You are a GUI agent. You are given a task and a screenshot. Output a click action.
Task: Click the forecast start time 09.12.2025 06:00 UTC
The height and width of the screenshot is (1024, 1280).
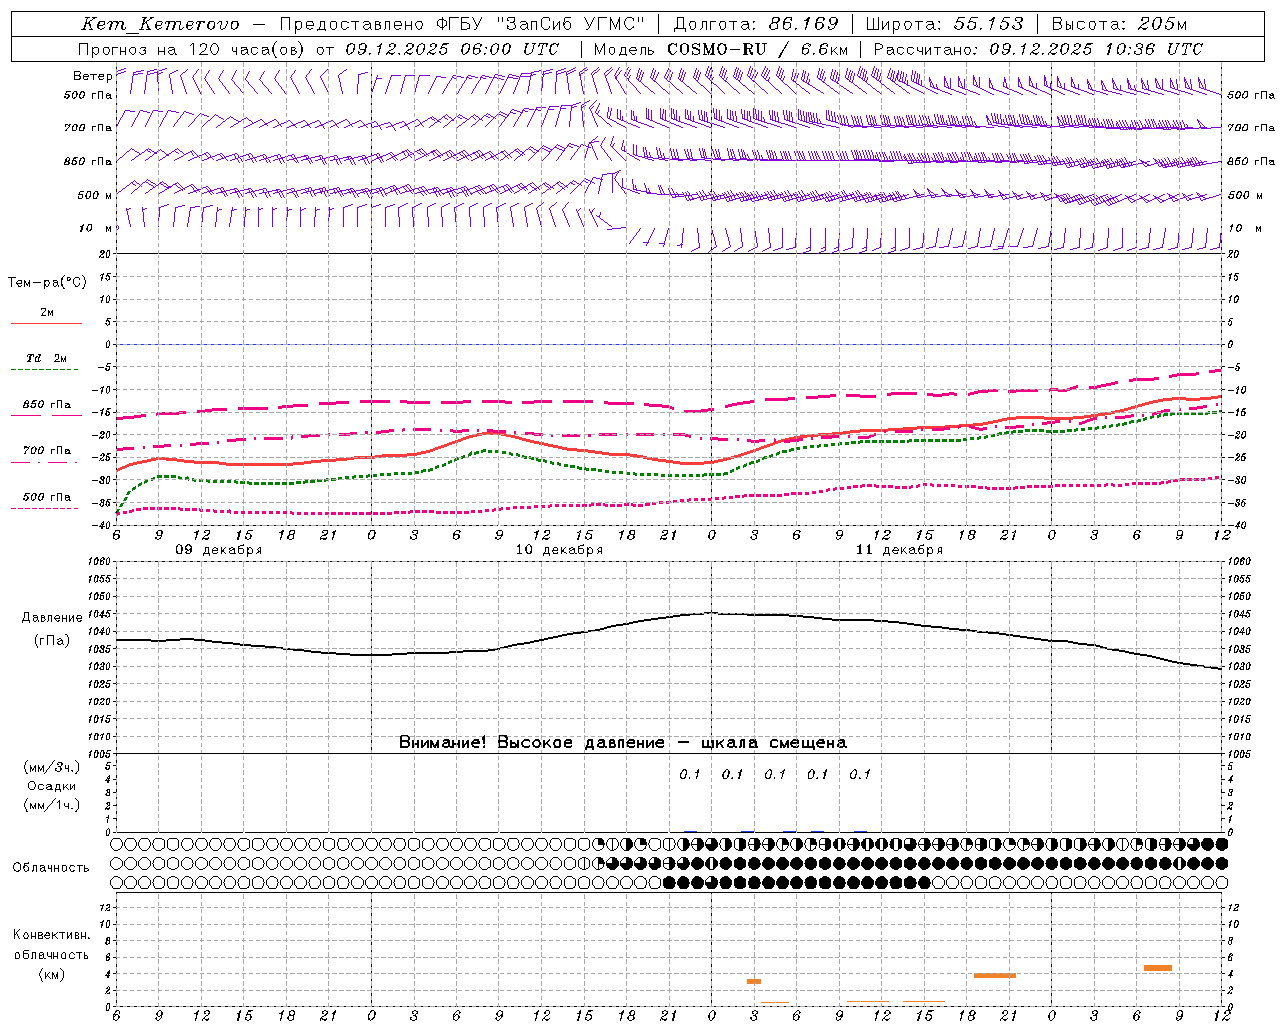coord(452,49)
